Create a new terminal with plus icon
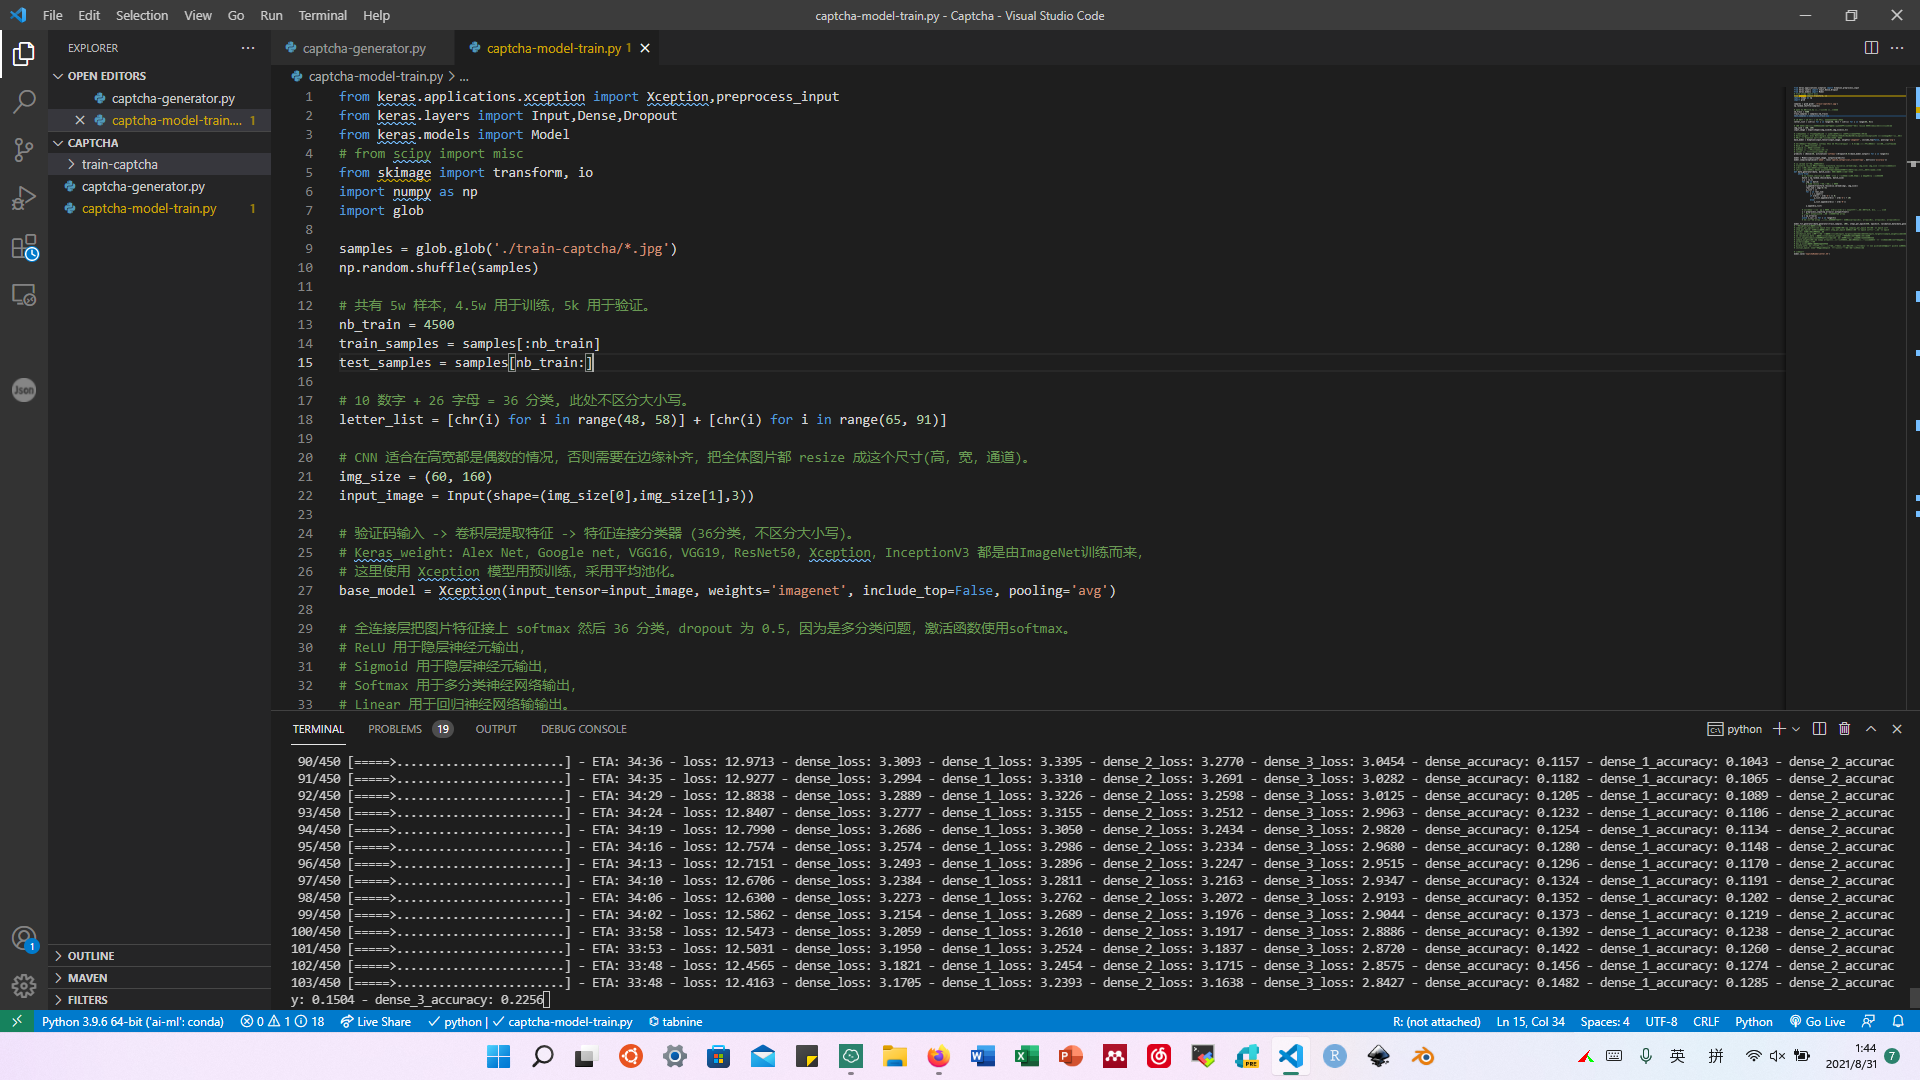This screenshot has height=1080, width=1920. point(1779,729)
